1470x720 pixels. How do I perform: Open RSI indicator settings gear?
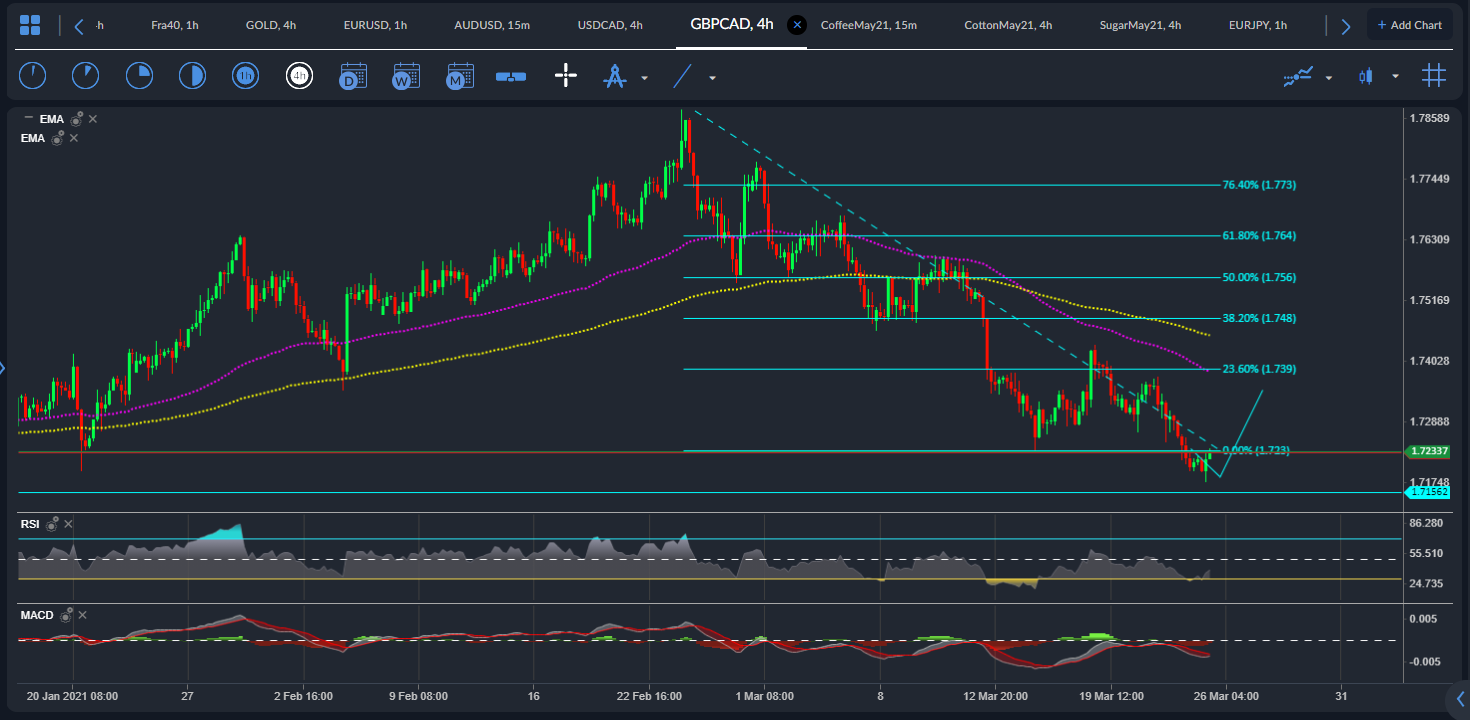click(x=52, y=523)
